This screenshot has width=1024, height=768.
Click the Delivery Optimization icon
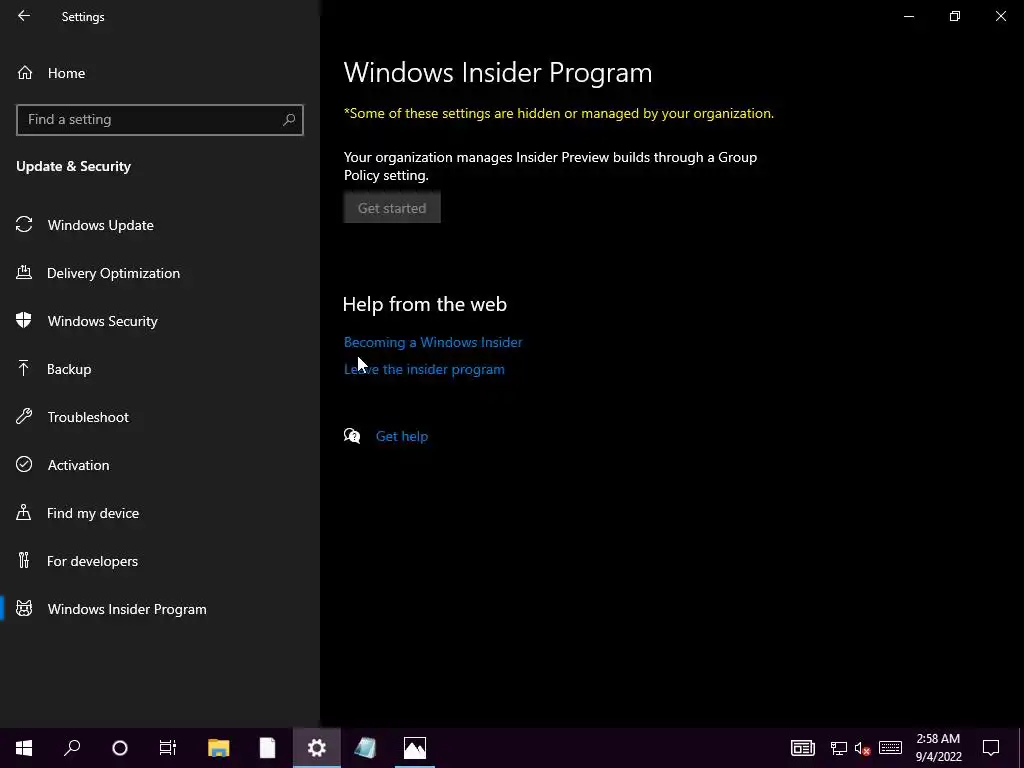point(24,272)
